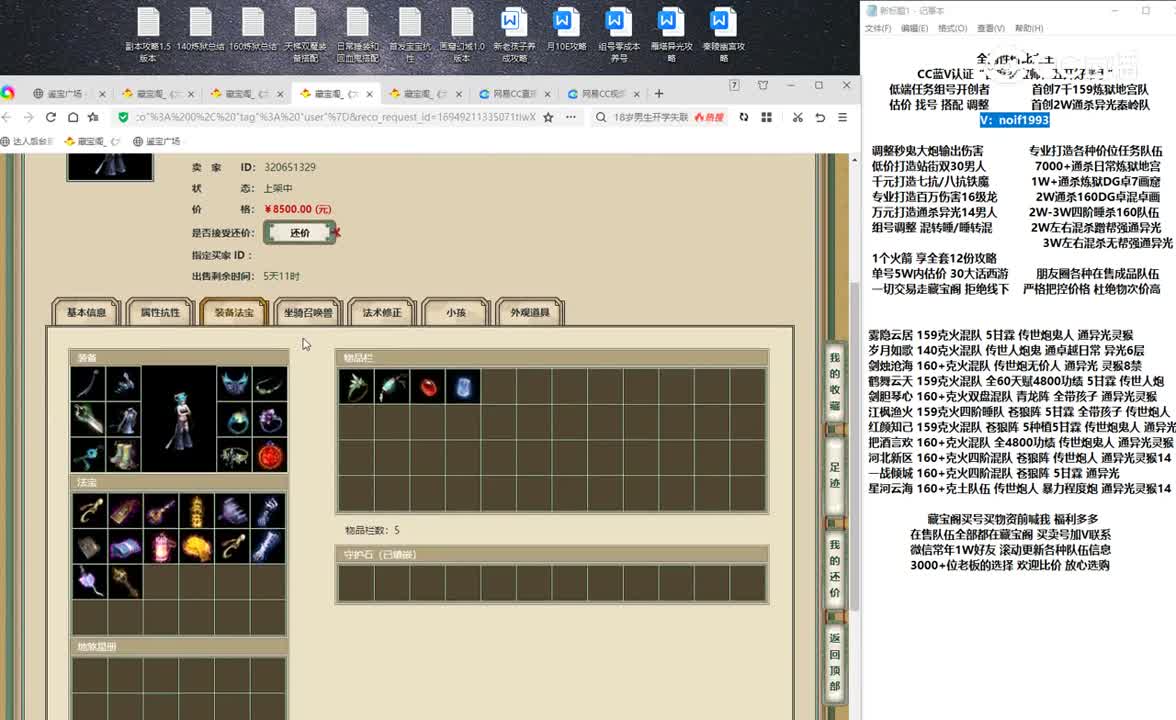Click the browser undo-close-tab arrow icon
Viewport: 1176px width, 720px height.
pyautogui.click(x=820, y=117)
